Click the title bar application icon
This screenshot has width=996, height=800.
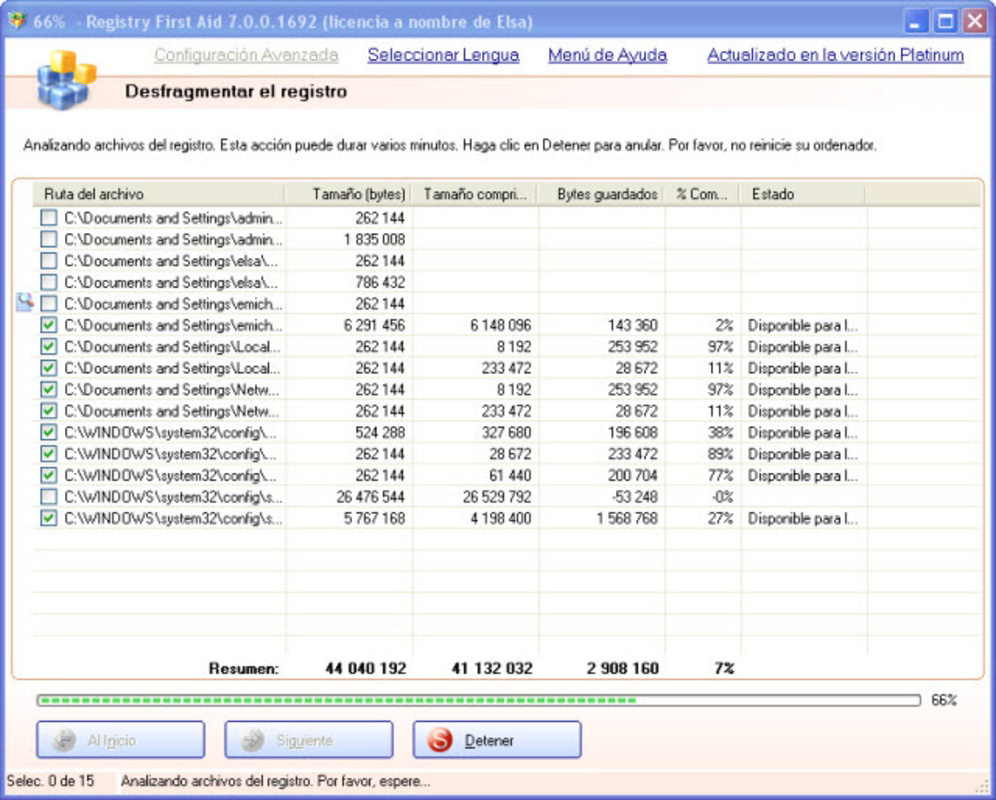(17, 21)
